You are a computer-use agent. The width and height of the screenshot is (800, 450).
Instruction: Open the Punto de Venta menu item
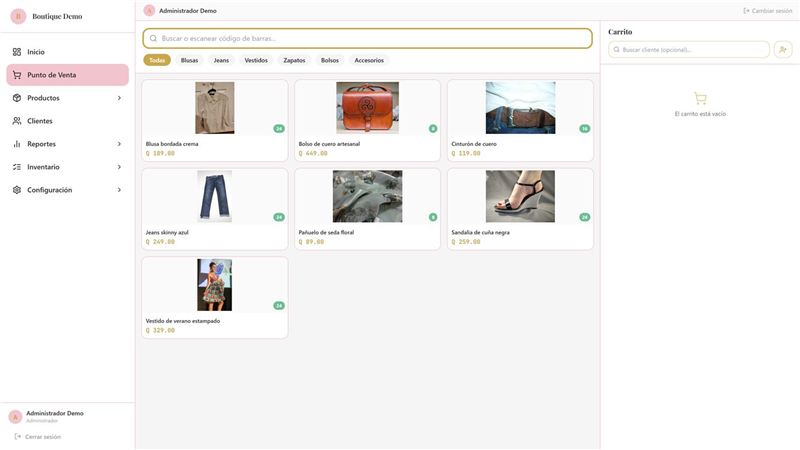pyautogui.click(x=67, y=75)
